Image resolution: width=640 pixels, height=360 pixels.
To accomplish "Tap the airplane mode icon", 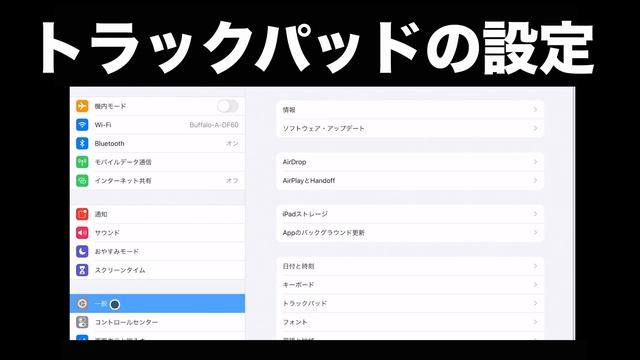I will 82,106.
